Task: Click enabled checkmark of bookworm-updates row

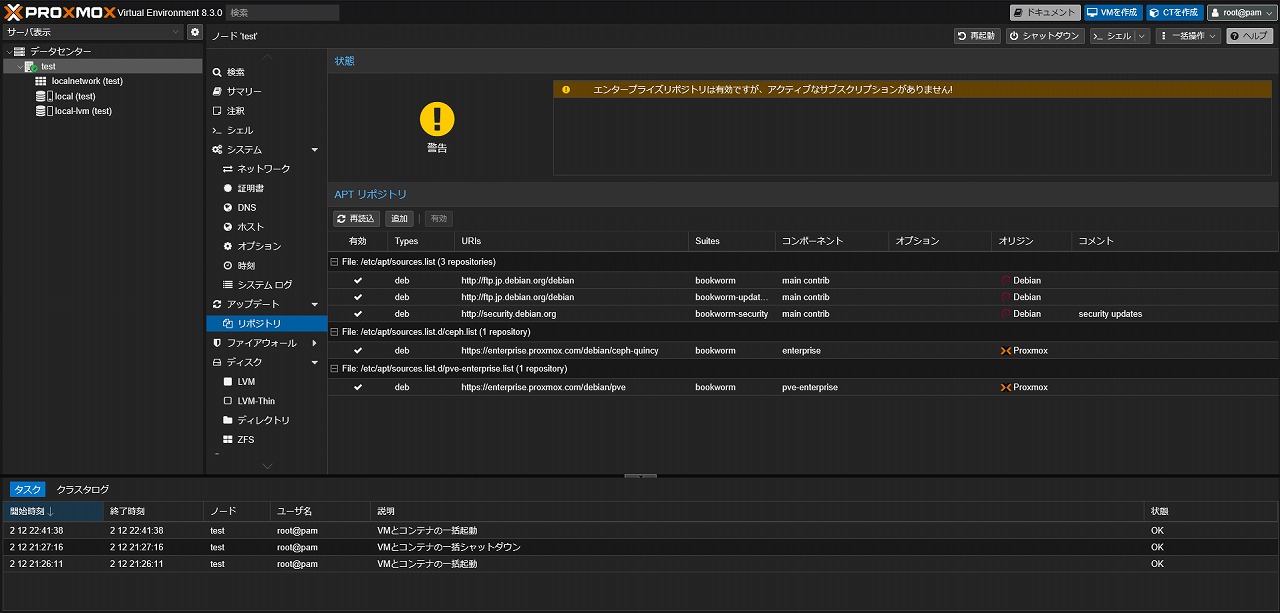Action: point(358,297)
